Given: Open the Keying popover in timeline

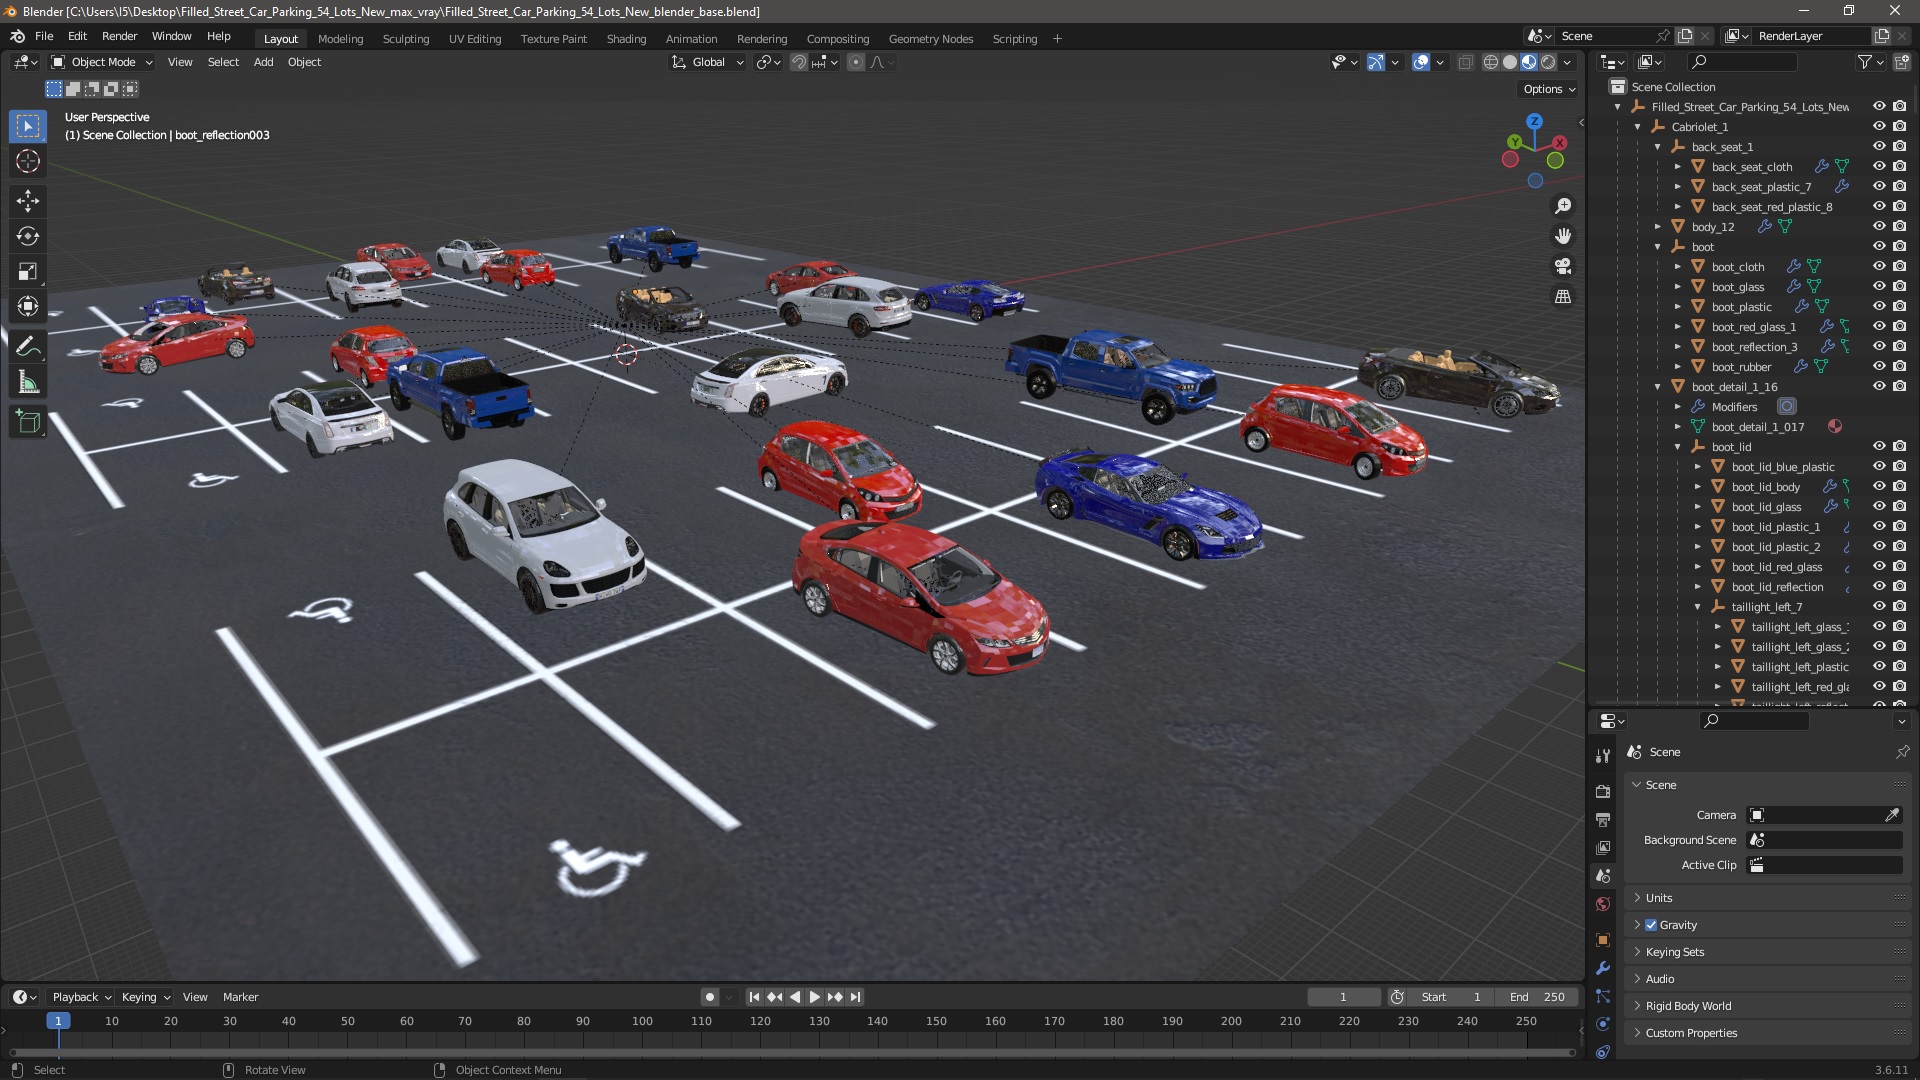Looking at the screenshot, I should coord(146,997).
